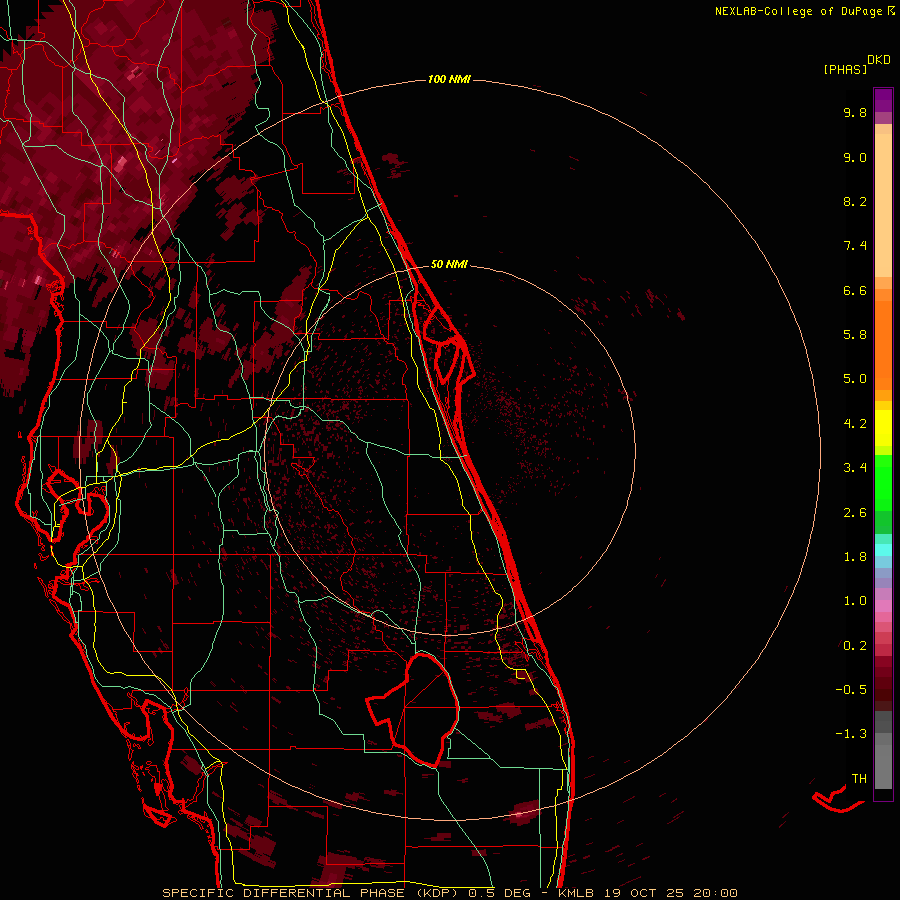Viewport: 900px width, 900px height.
Task: Select the 9.0 value on the scale
Action: pos(855,157)
